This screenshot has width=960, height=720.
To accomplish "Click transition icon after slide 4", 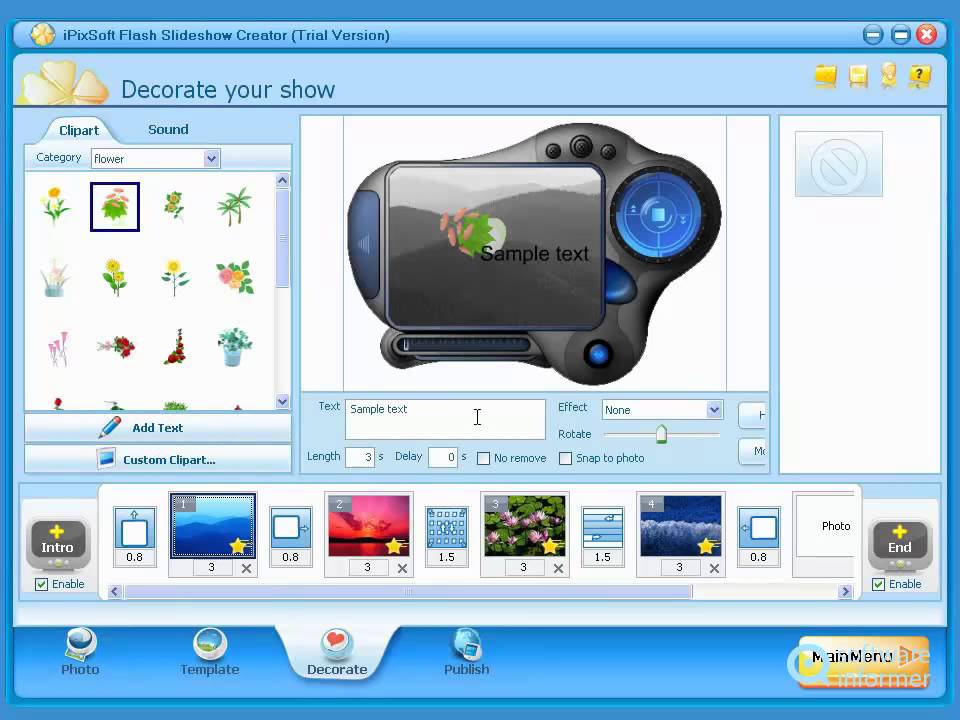I will pyautogui.click(x=758, y=528).
